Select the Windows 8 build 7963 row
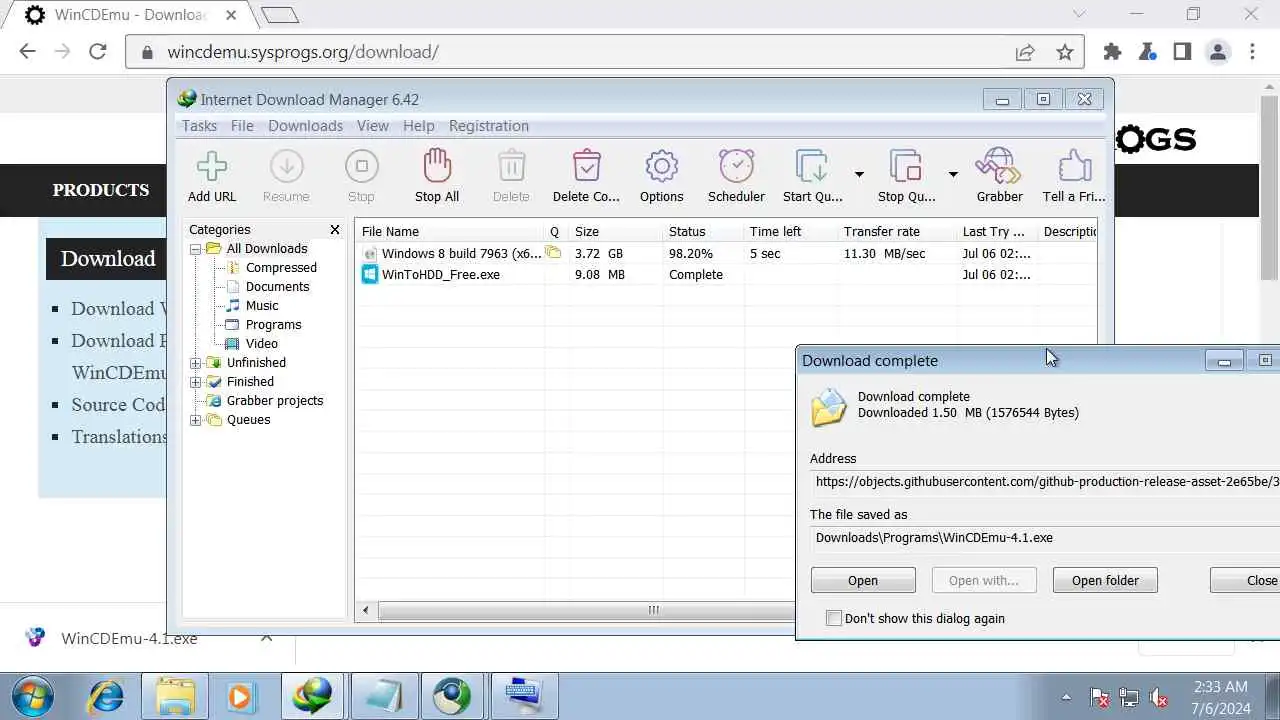Image resolution: width=1280 pixels, height=720 pixels. coord(727,254)
